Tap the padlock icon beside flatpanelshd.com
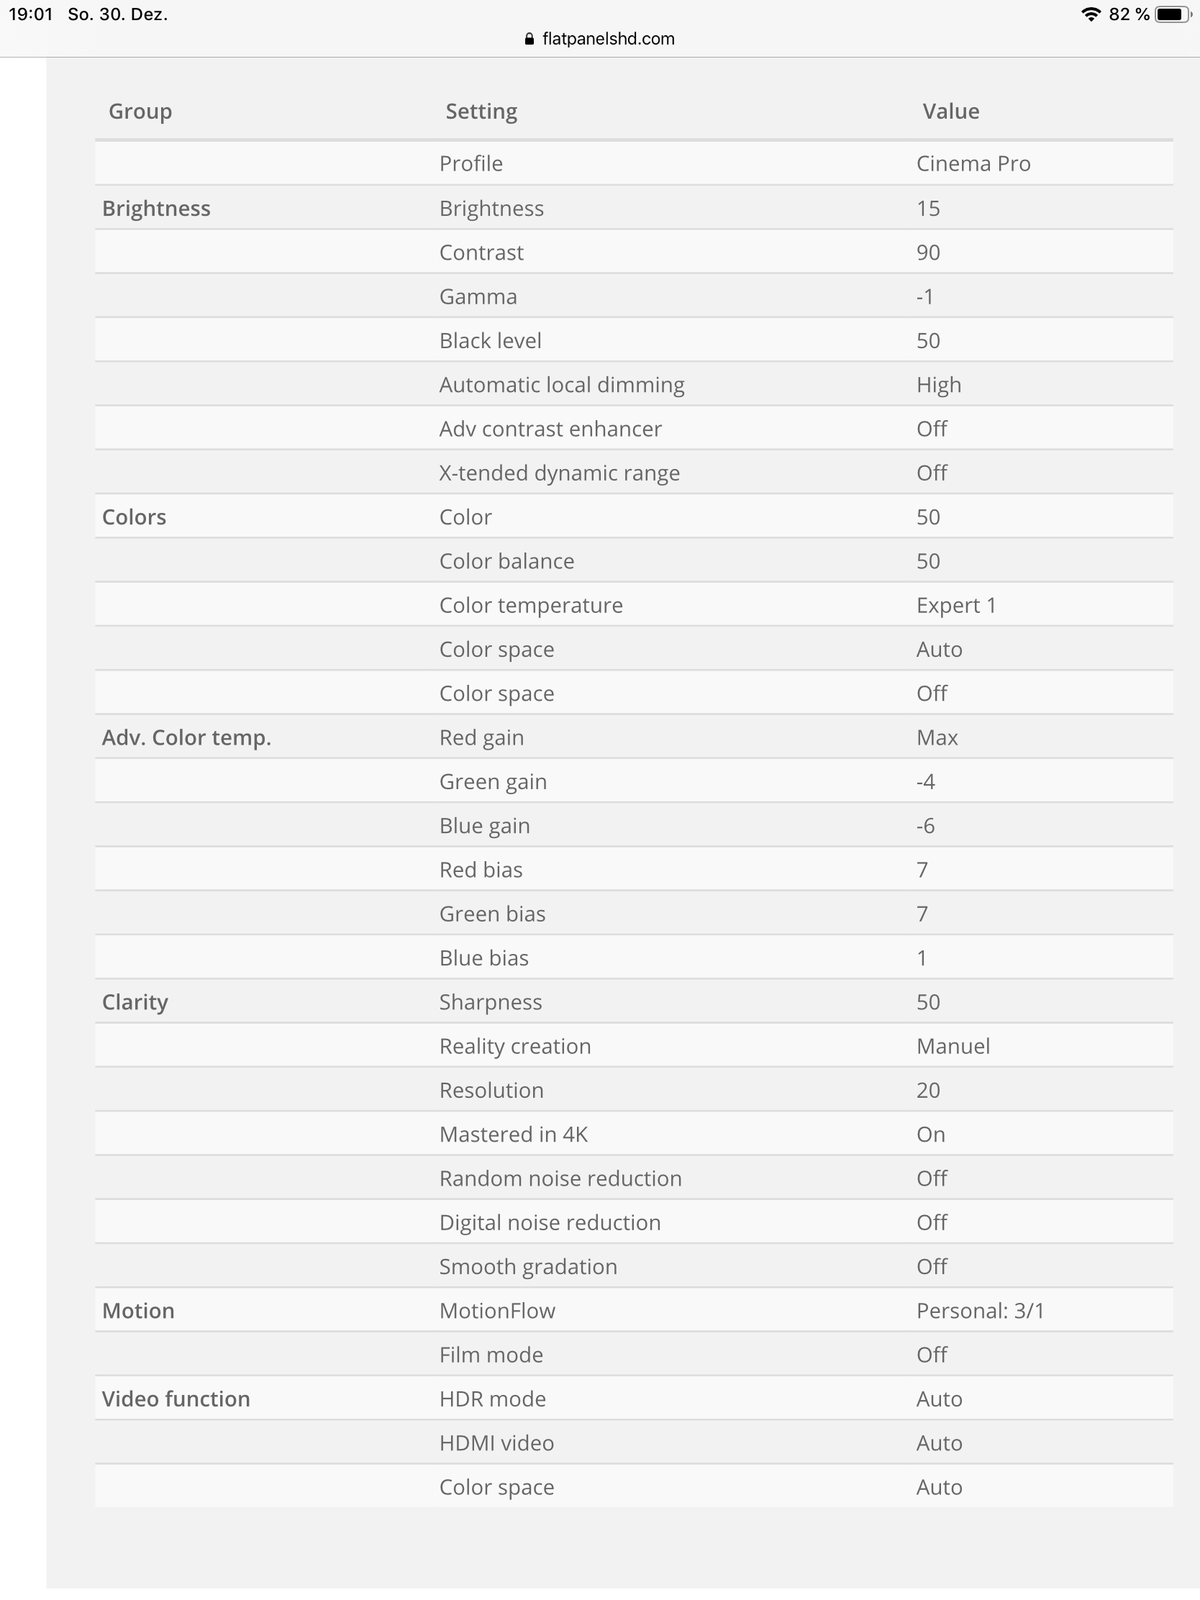The height and width of the screenshot is (1600, 1200). pos(530,39)
